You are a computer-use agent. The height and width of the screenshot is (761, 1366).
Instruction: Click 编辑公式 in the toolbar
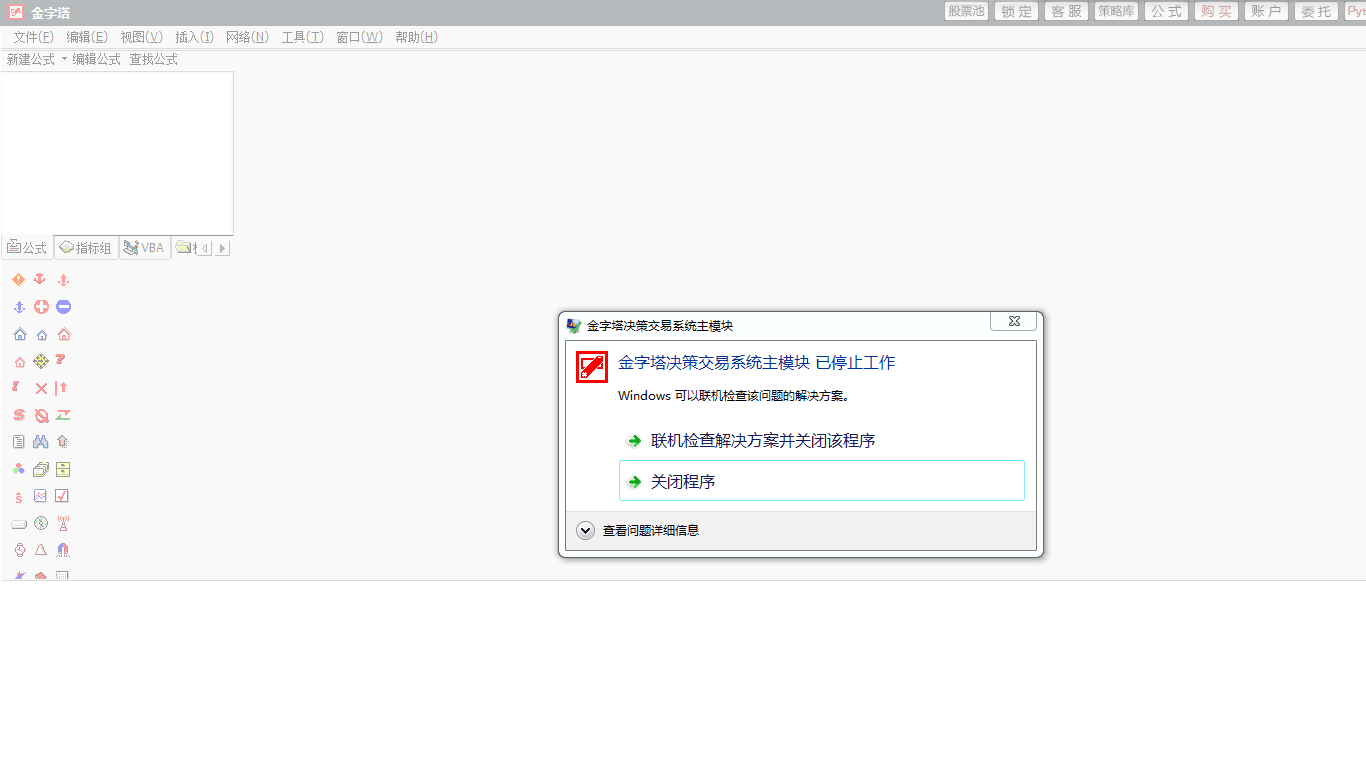(96, 60)
